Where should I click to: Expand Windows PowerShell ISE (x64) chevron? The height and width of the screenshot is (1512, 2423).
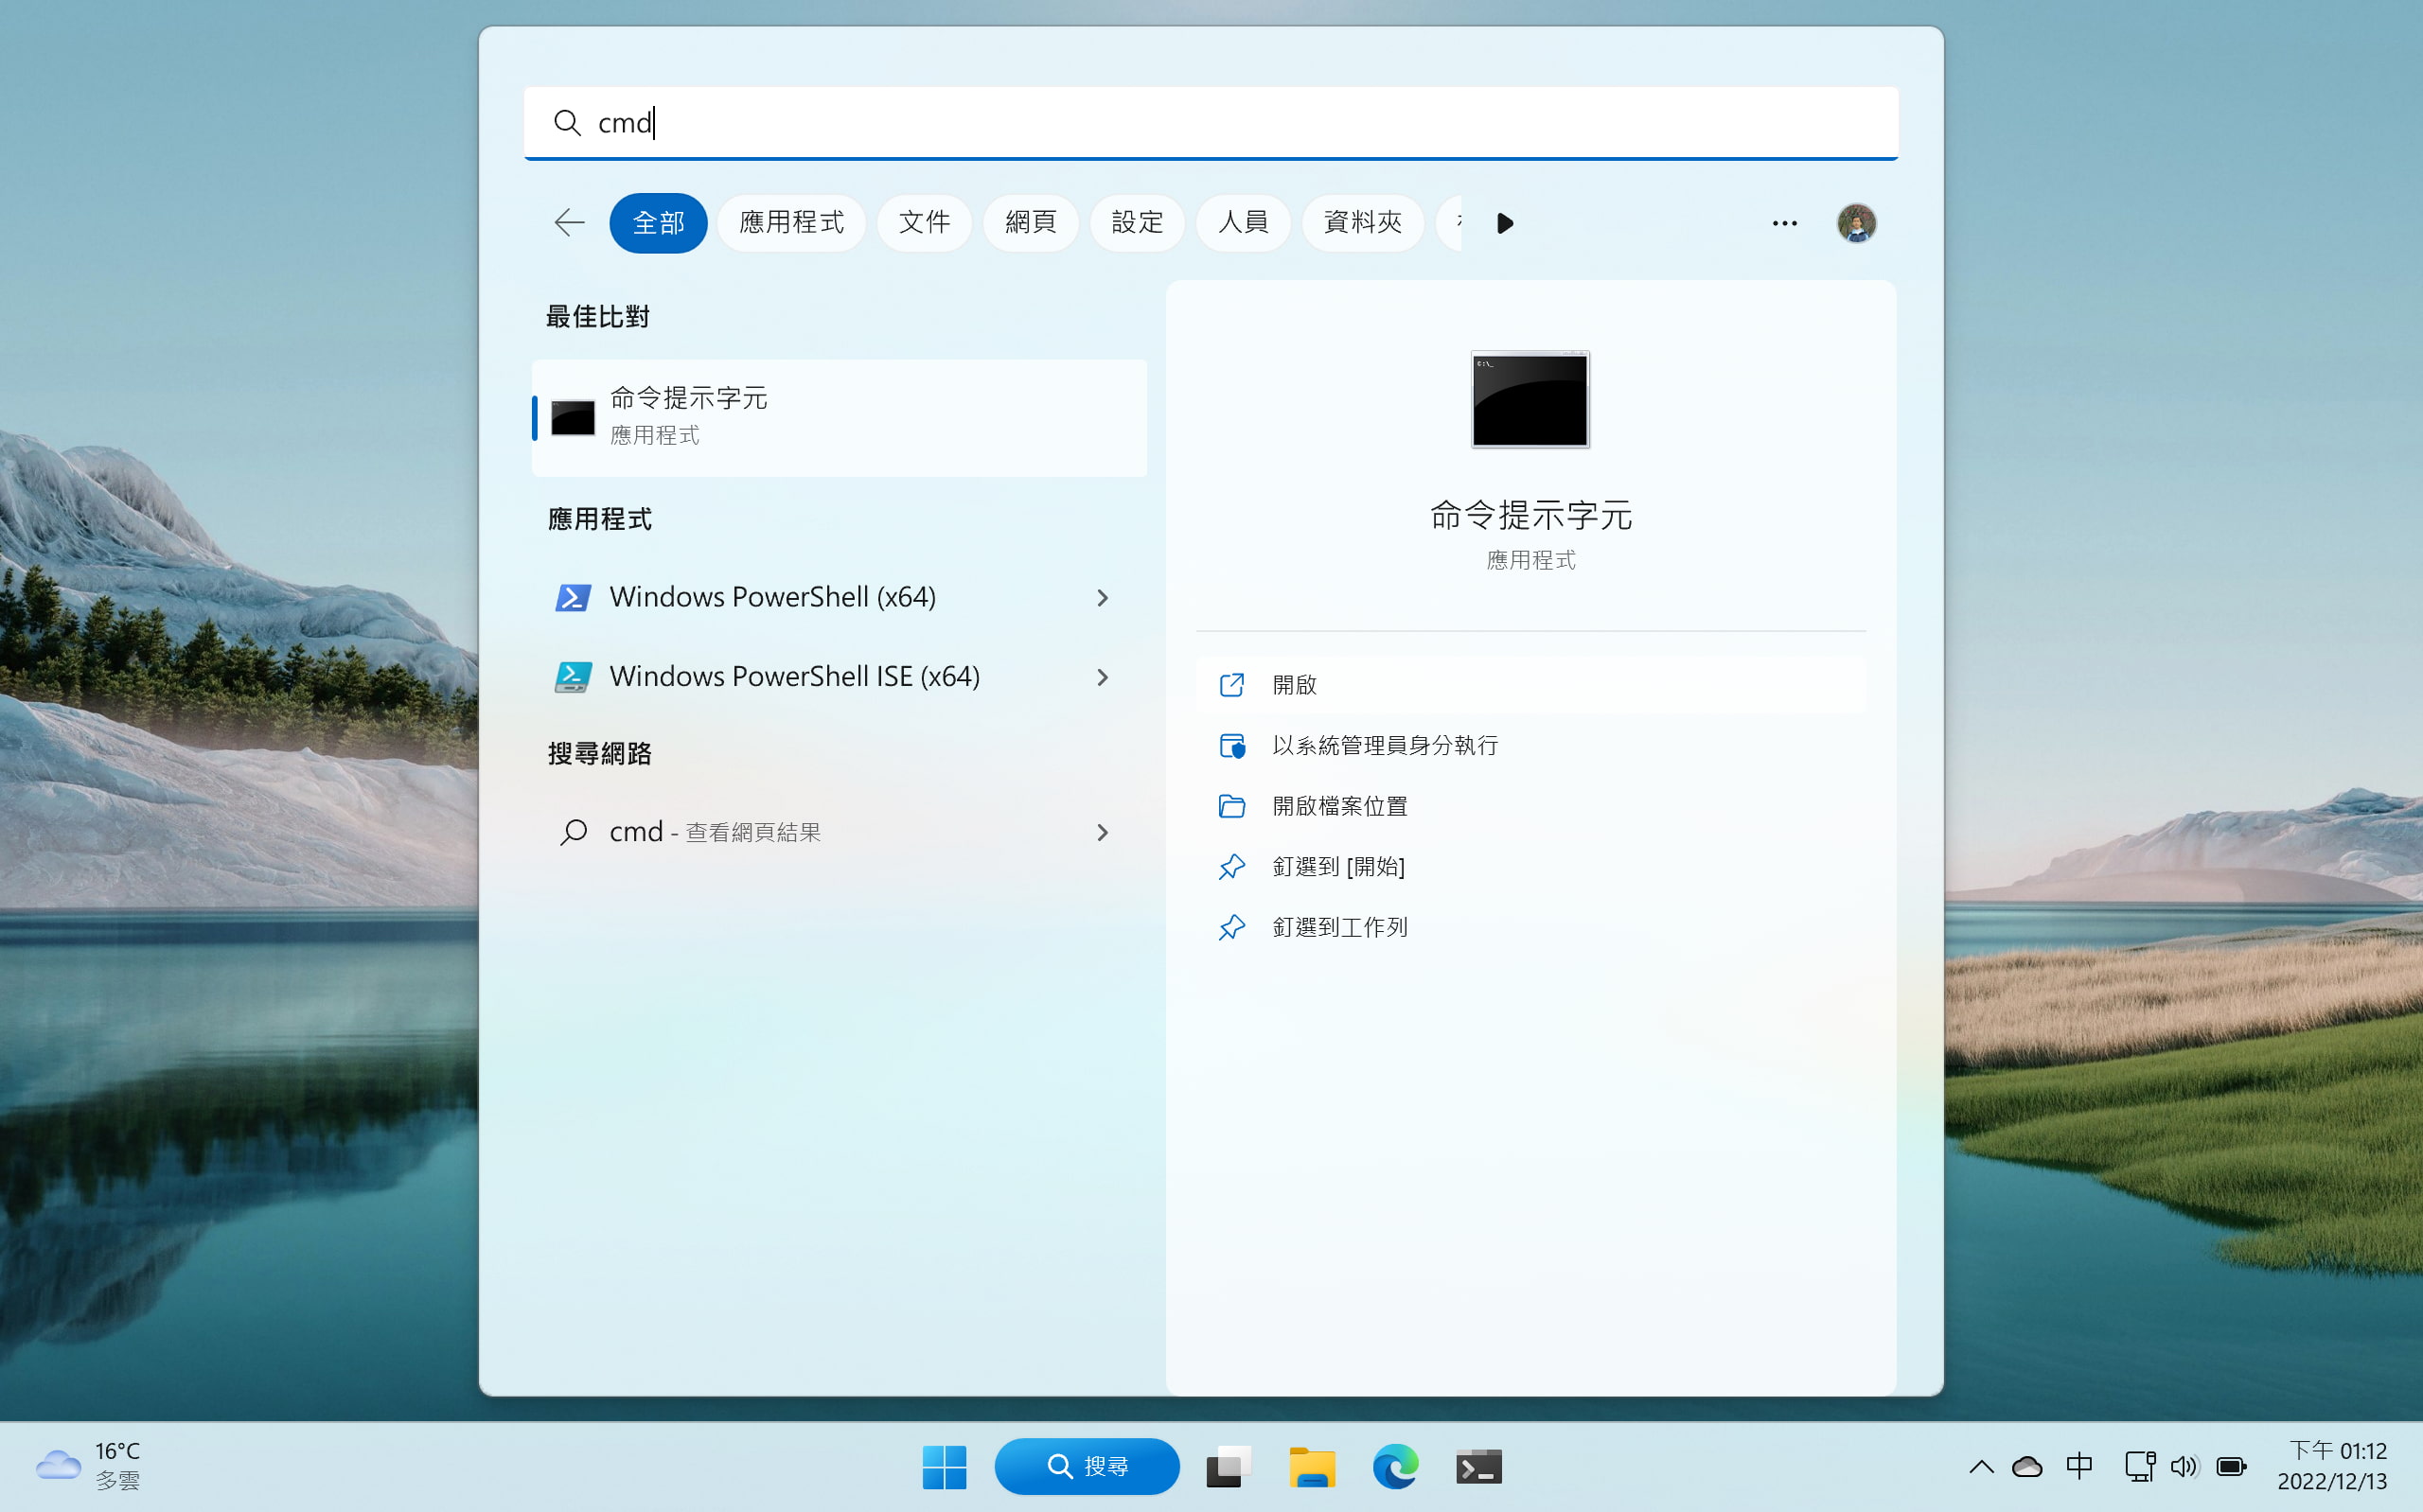pyautogui.click(x=1102, y=677)
